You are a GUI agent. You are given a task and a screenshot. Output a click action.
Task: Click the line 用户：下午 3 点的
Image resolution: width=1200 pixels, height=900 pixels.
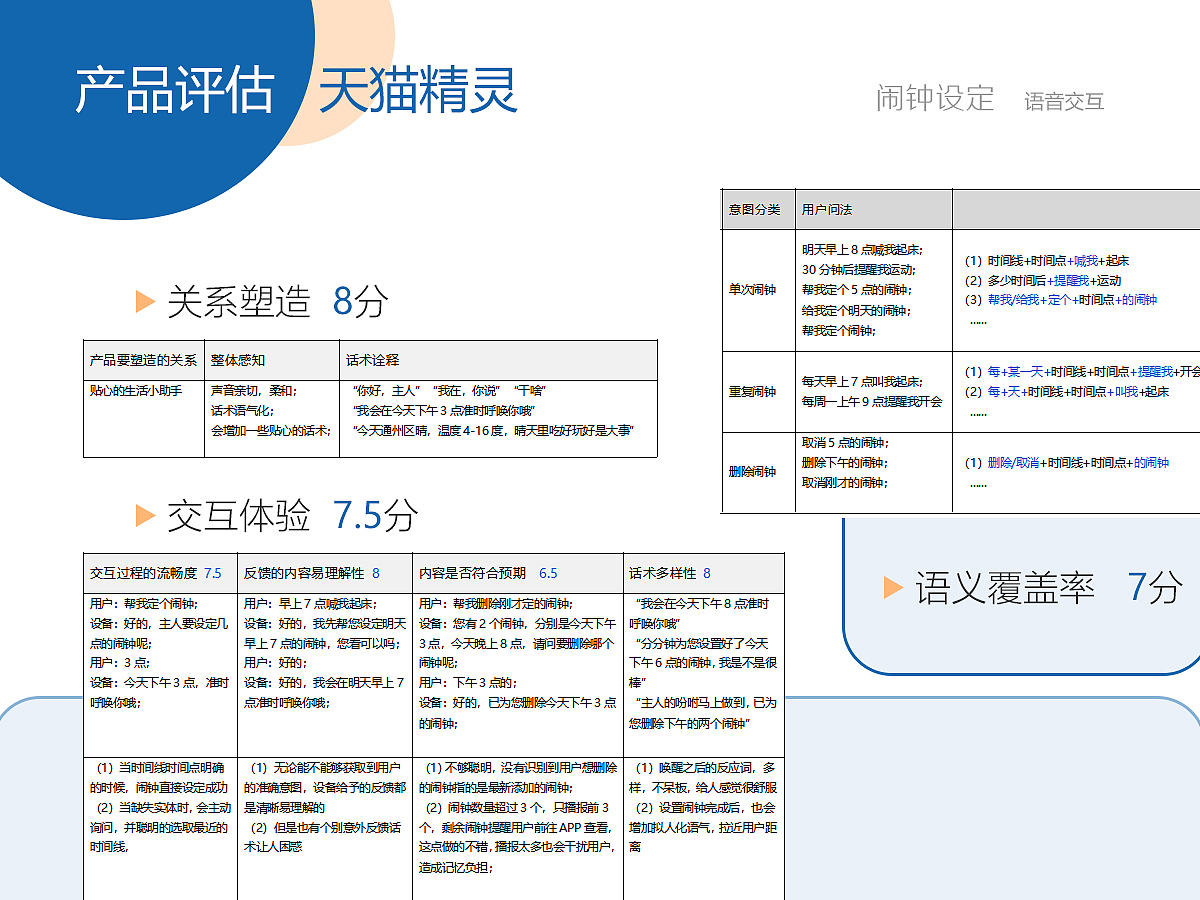[468, 682]
